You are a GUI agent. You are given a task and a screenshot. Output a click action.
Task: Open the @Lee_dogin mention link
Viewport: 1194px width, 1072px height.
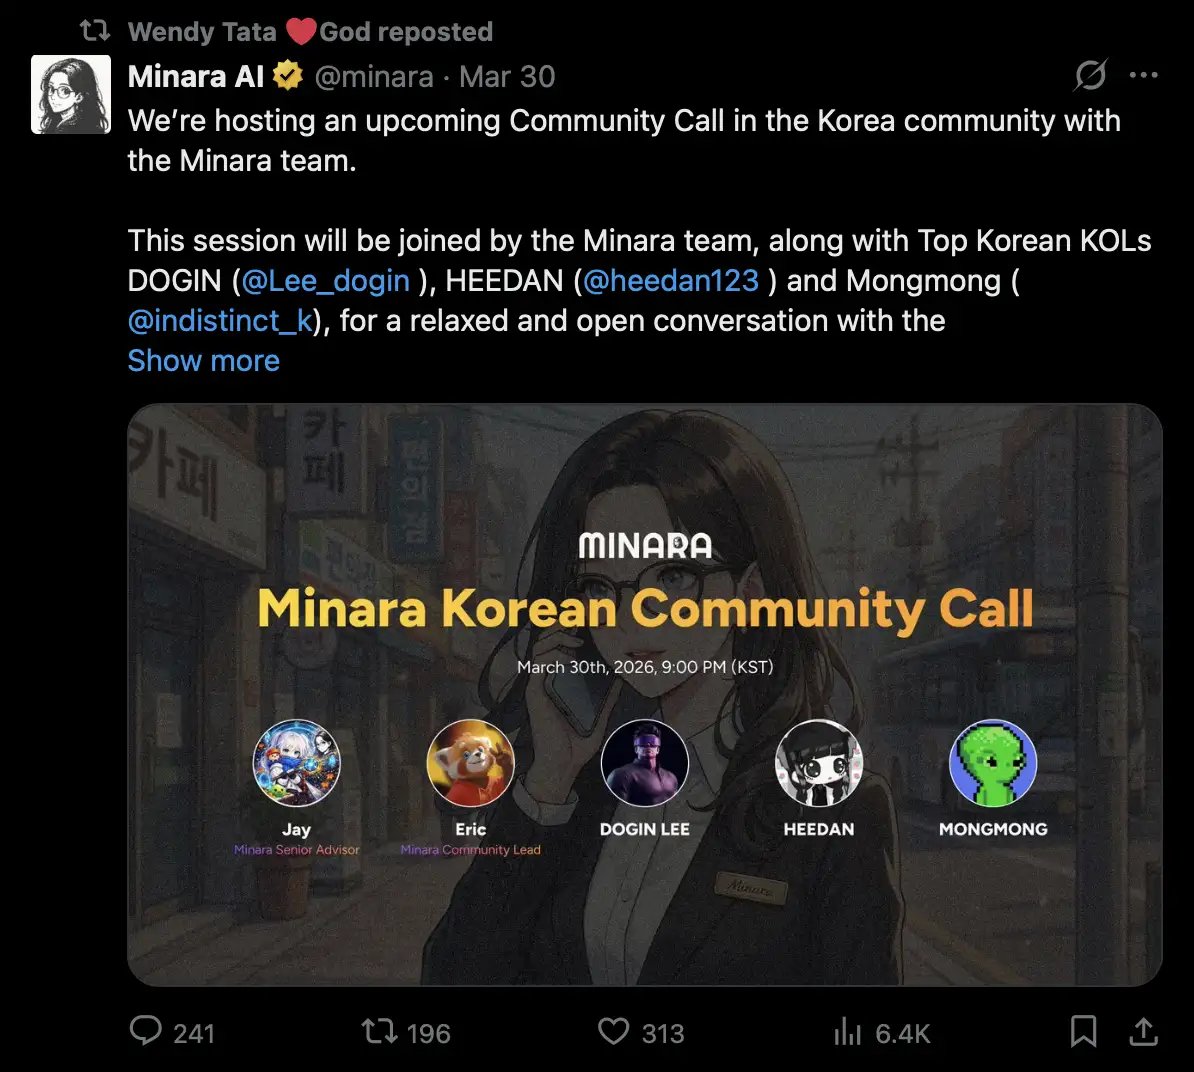point(326,281)
